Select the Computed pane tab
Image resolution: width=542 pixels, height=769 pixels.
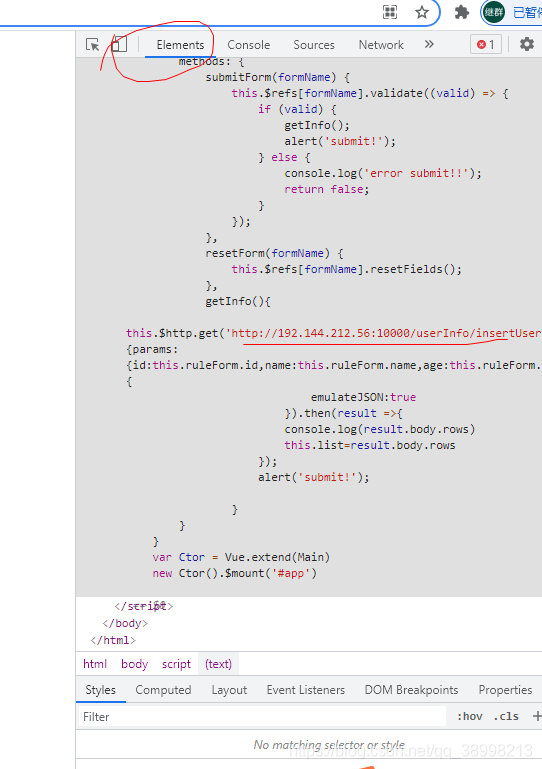coord(163,690)
